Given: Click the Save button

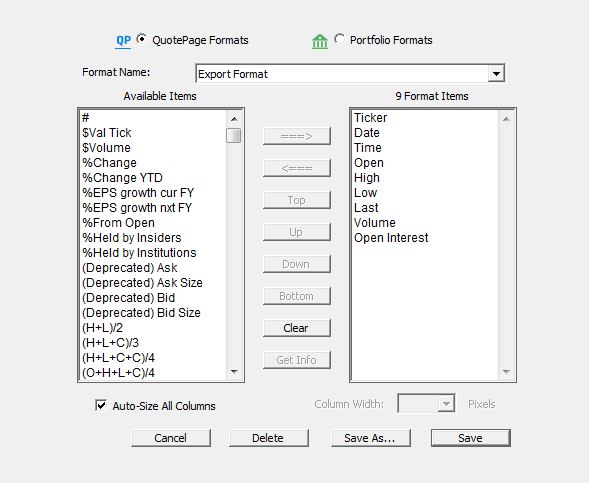Looking at the screenshot, I should pos(470,438).
